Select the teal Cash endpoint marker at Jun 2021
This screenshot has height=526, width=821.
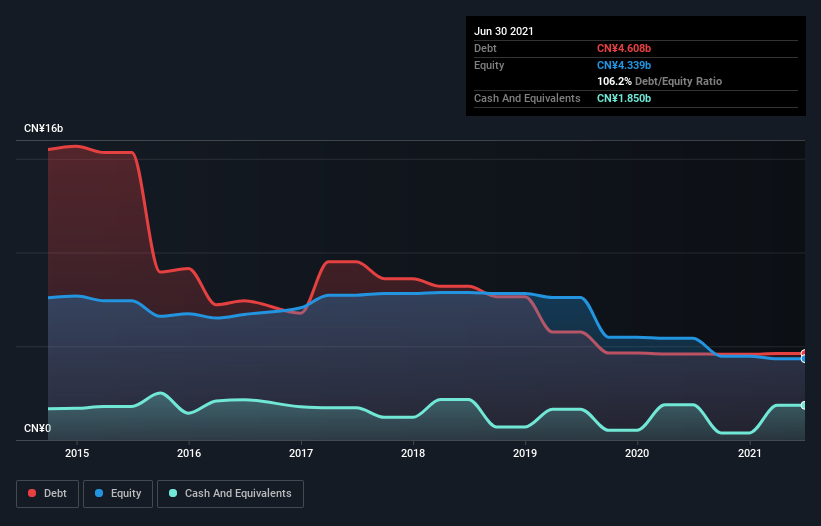tap(804, 405)
